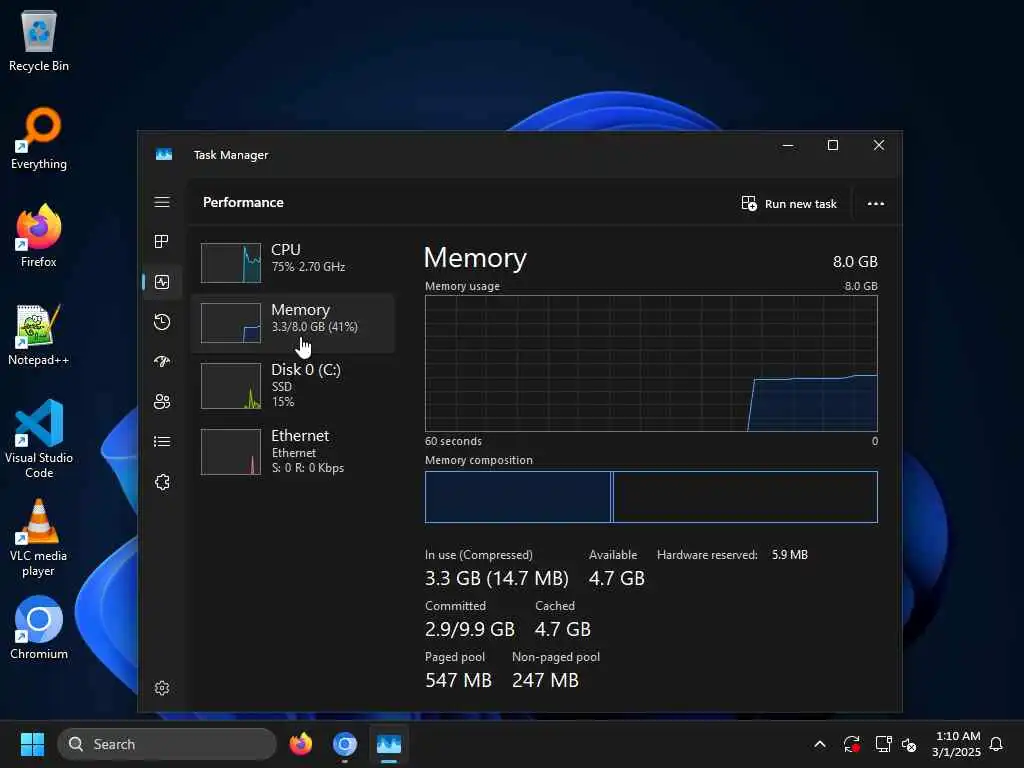The width and height of the screenshot is (1024, 768).
Task: Click the Ethernet mini graph thumbnail
Action: tap(231, 452)
